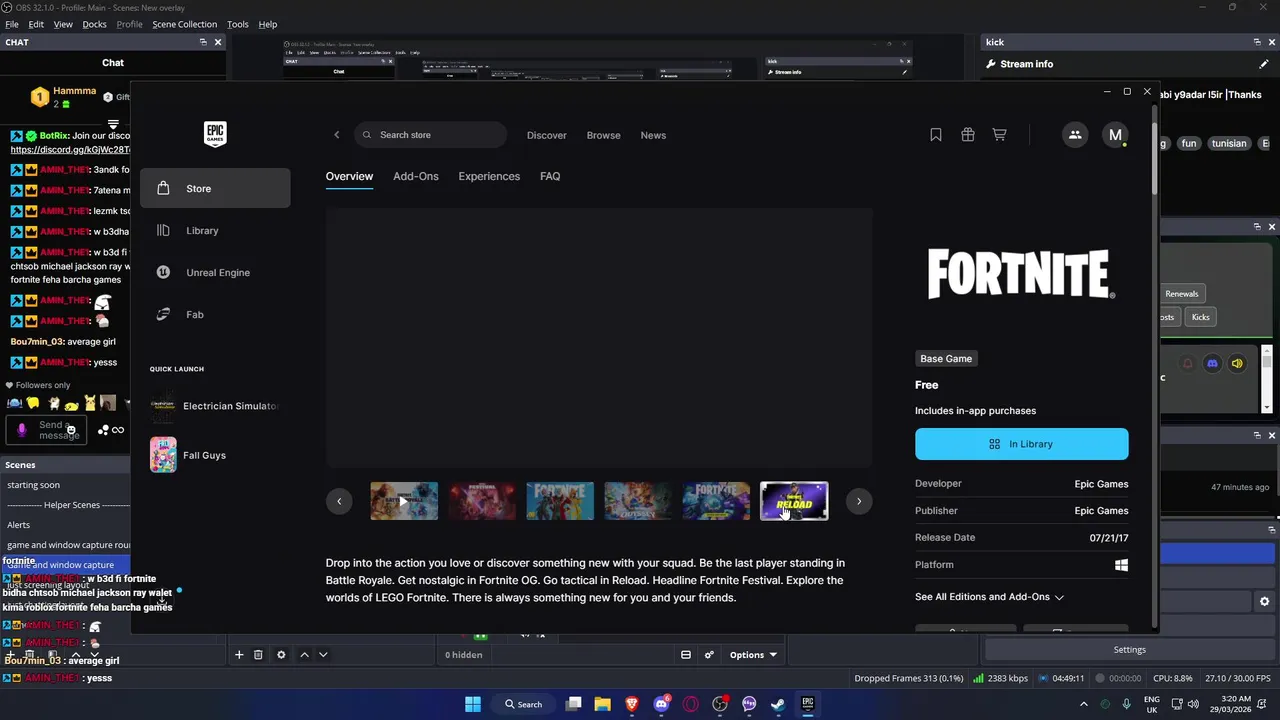
Task: Open the Discover link
Action: click(x=547, y=135)
